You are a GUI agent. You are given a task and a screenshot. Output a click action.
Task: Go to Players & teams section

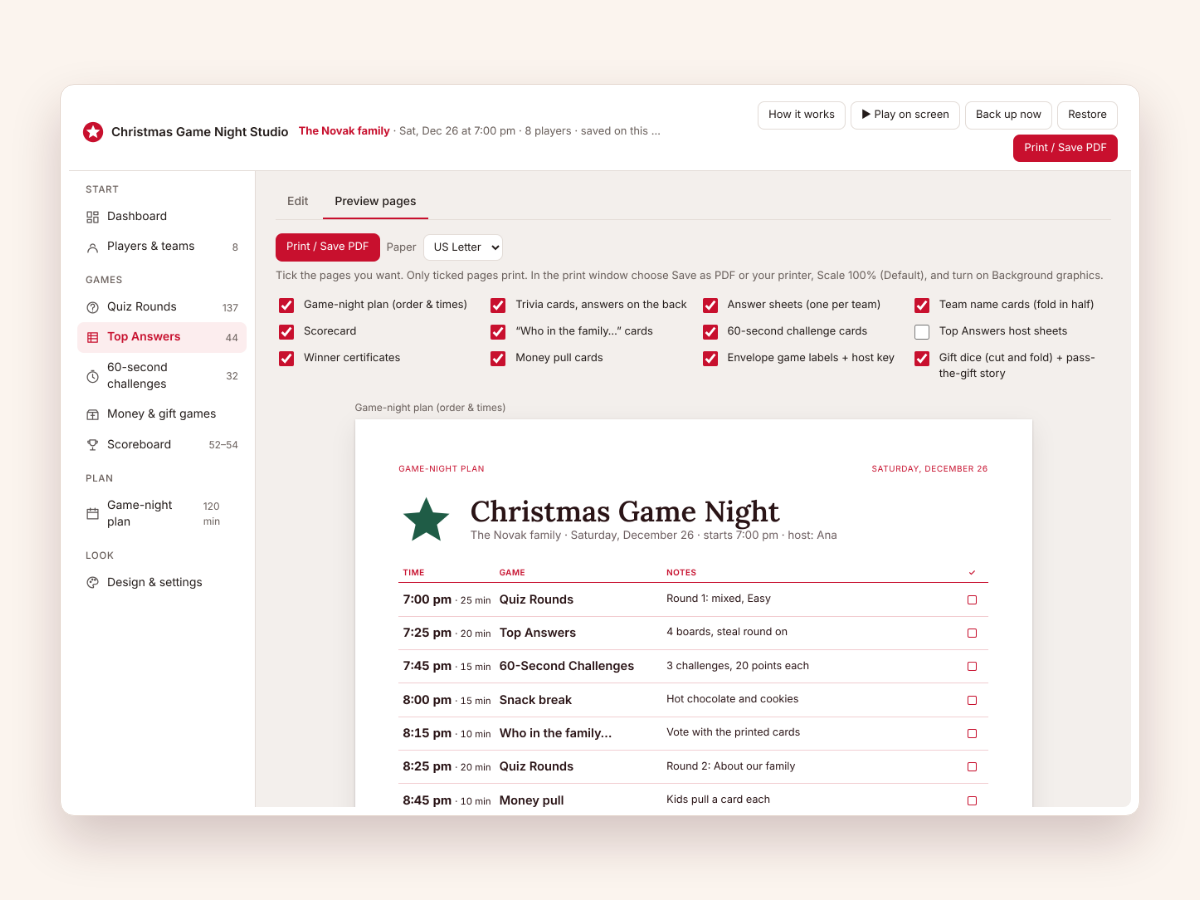[162, 246]
